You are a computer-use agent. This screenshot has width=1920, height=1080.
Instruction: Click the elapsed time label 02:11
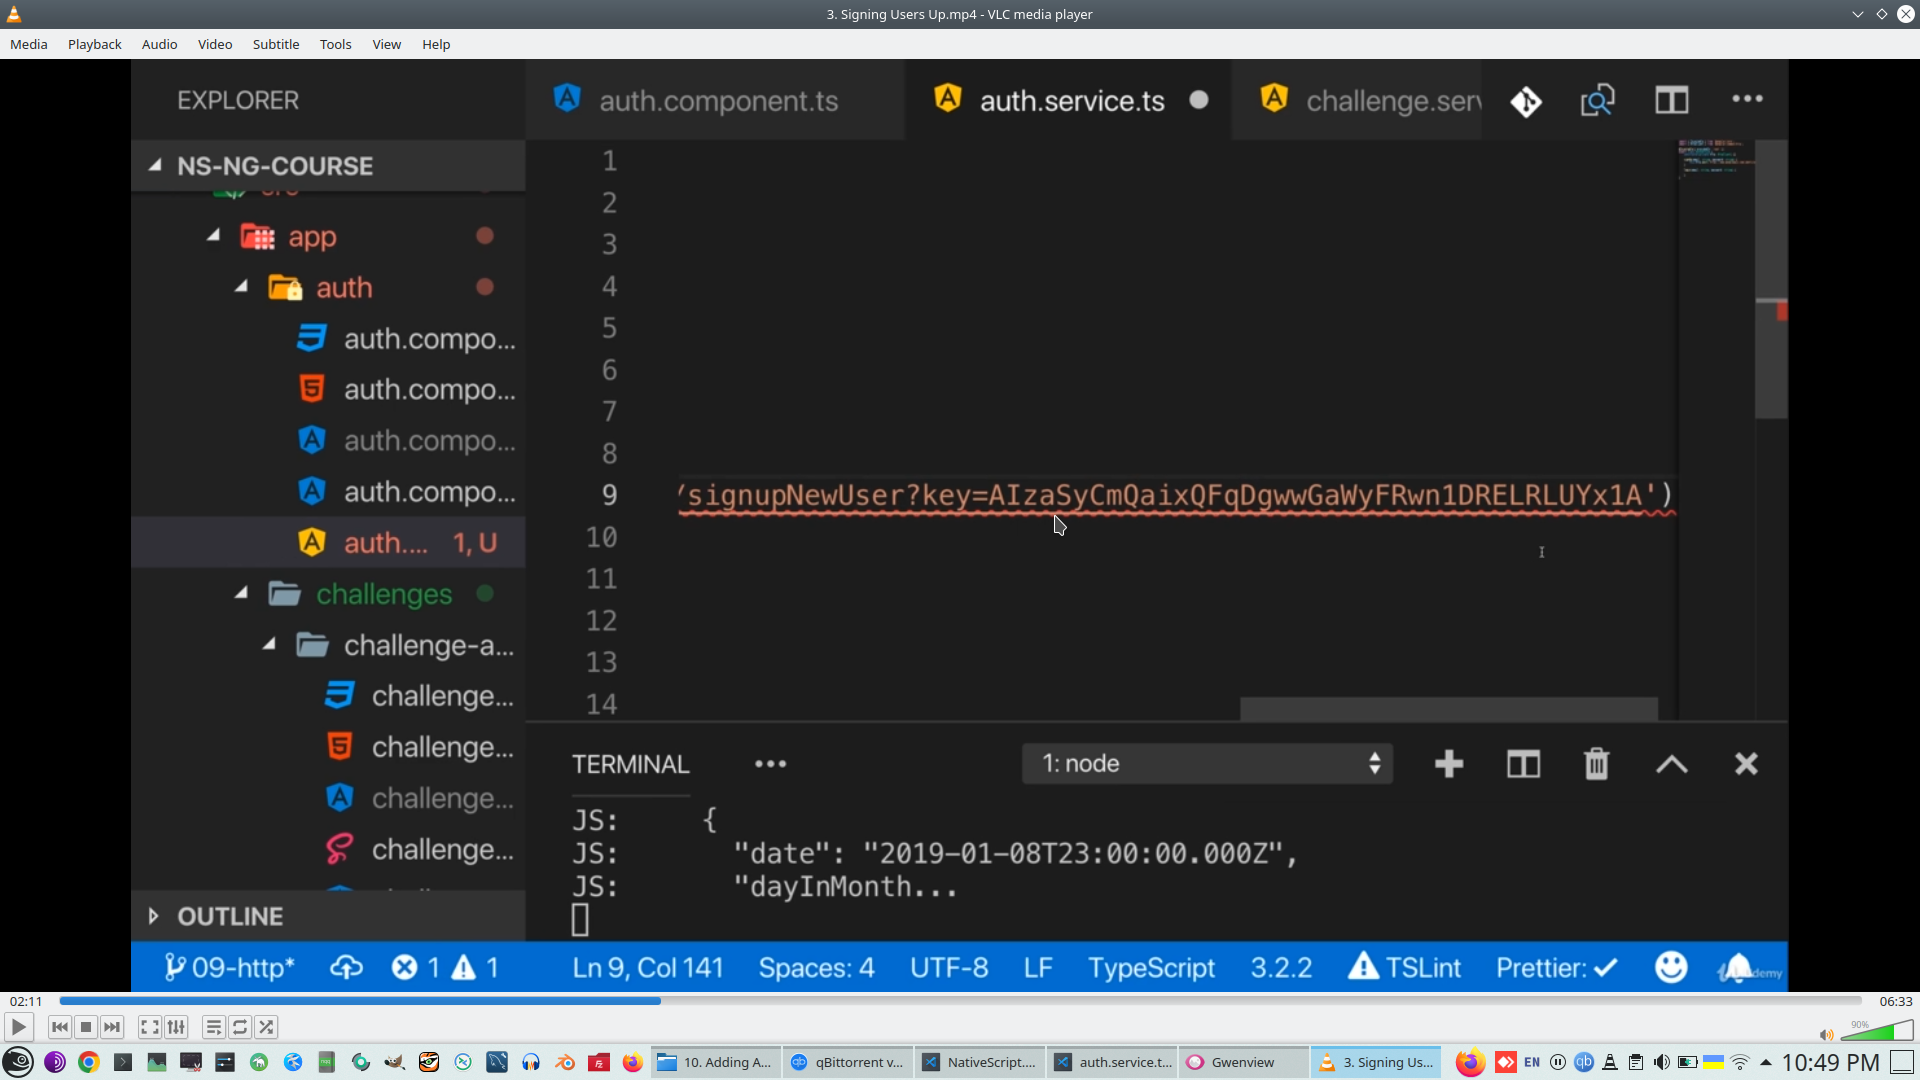click(26, 1001)
